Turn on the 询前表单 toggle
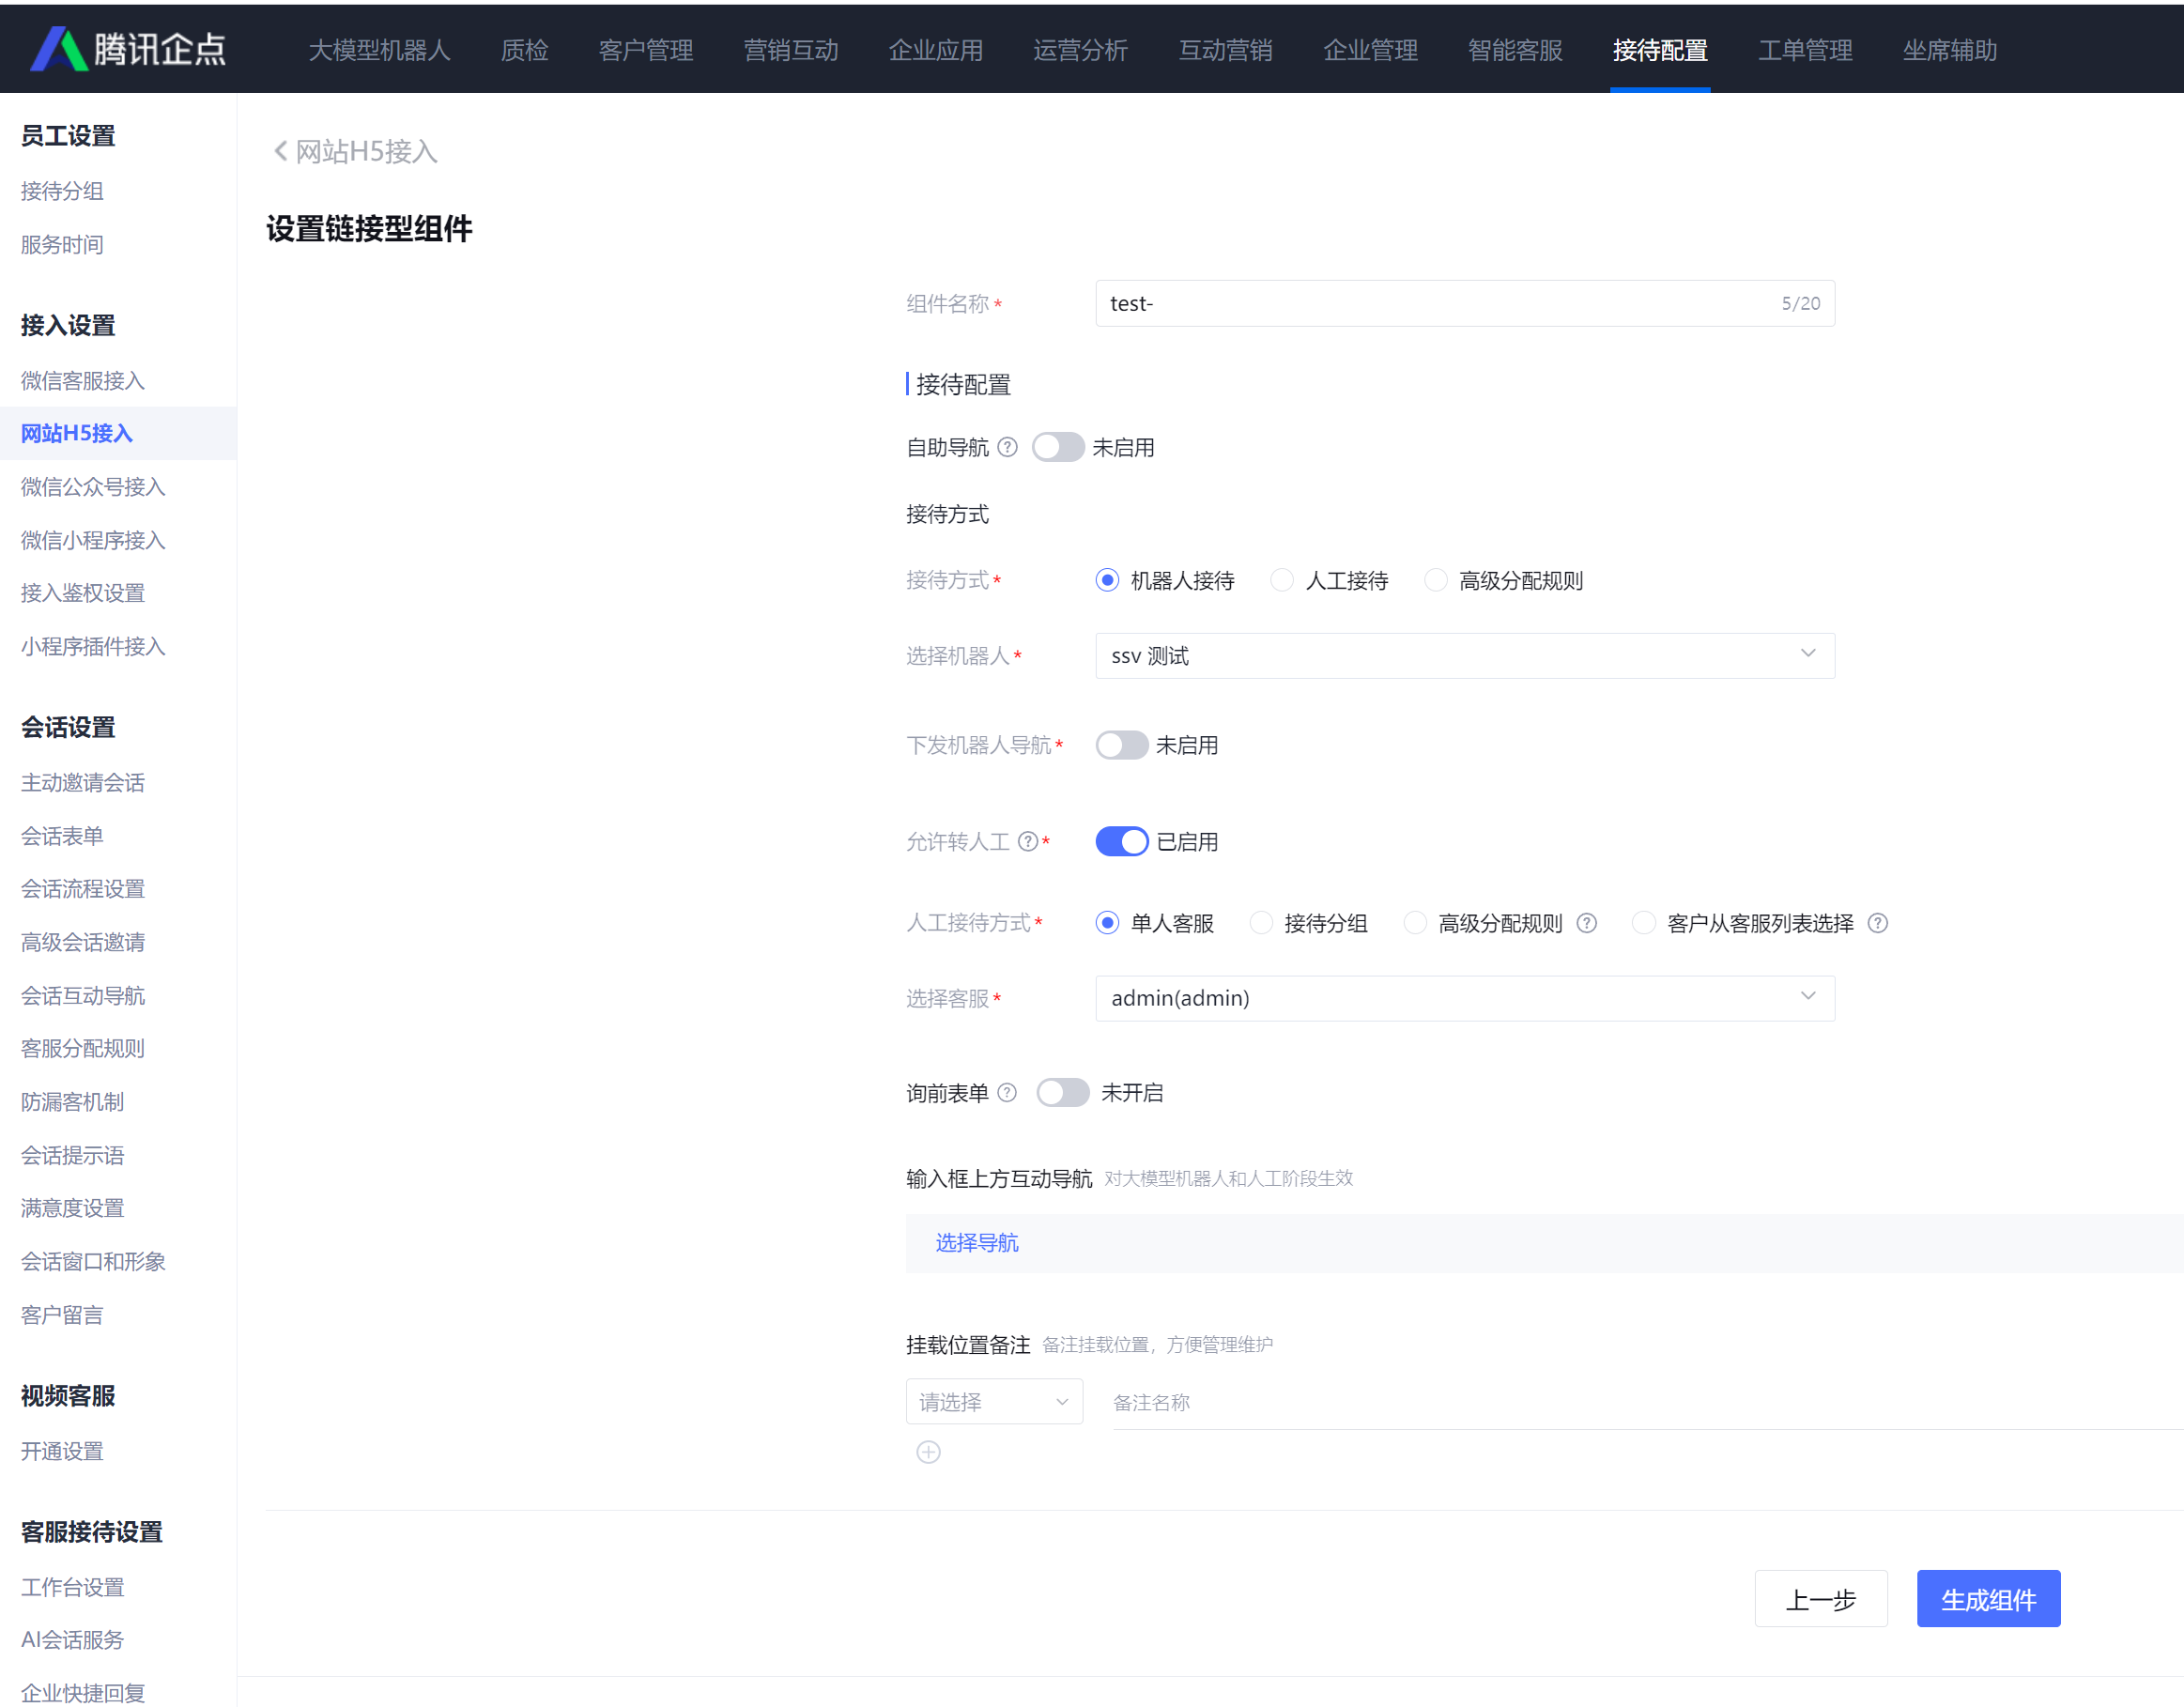This screenshot has width=2184, height=1707. [x=1062, y=1093]
